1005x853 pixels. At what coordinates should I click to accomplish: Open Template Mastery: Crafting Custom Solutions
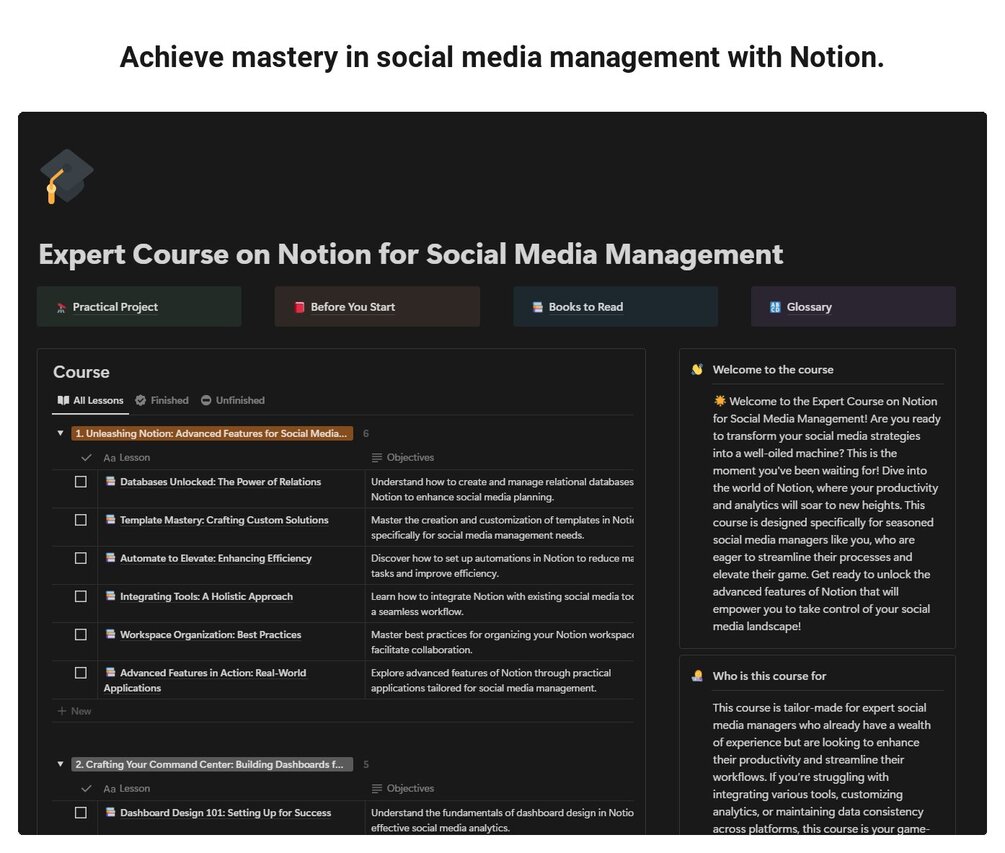tap(224, 520)
